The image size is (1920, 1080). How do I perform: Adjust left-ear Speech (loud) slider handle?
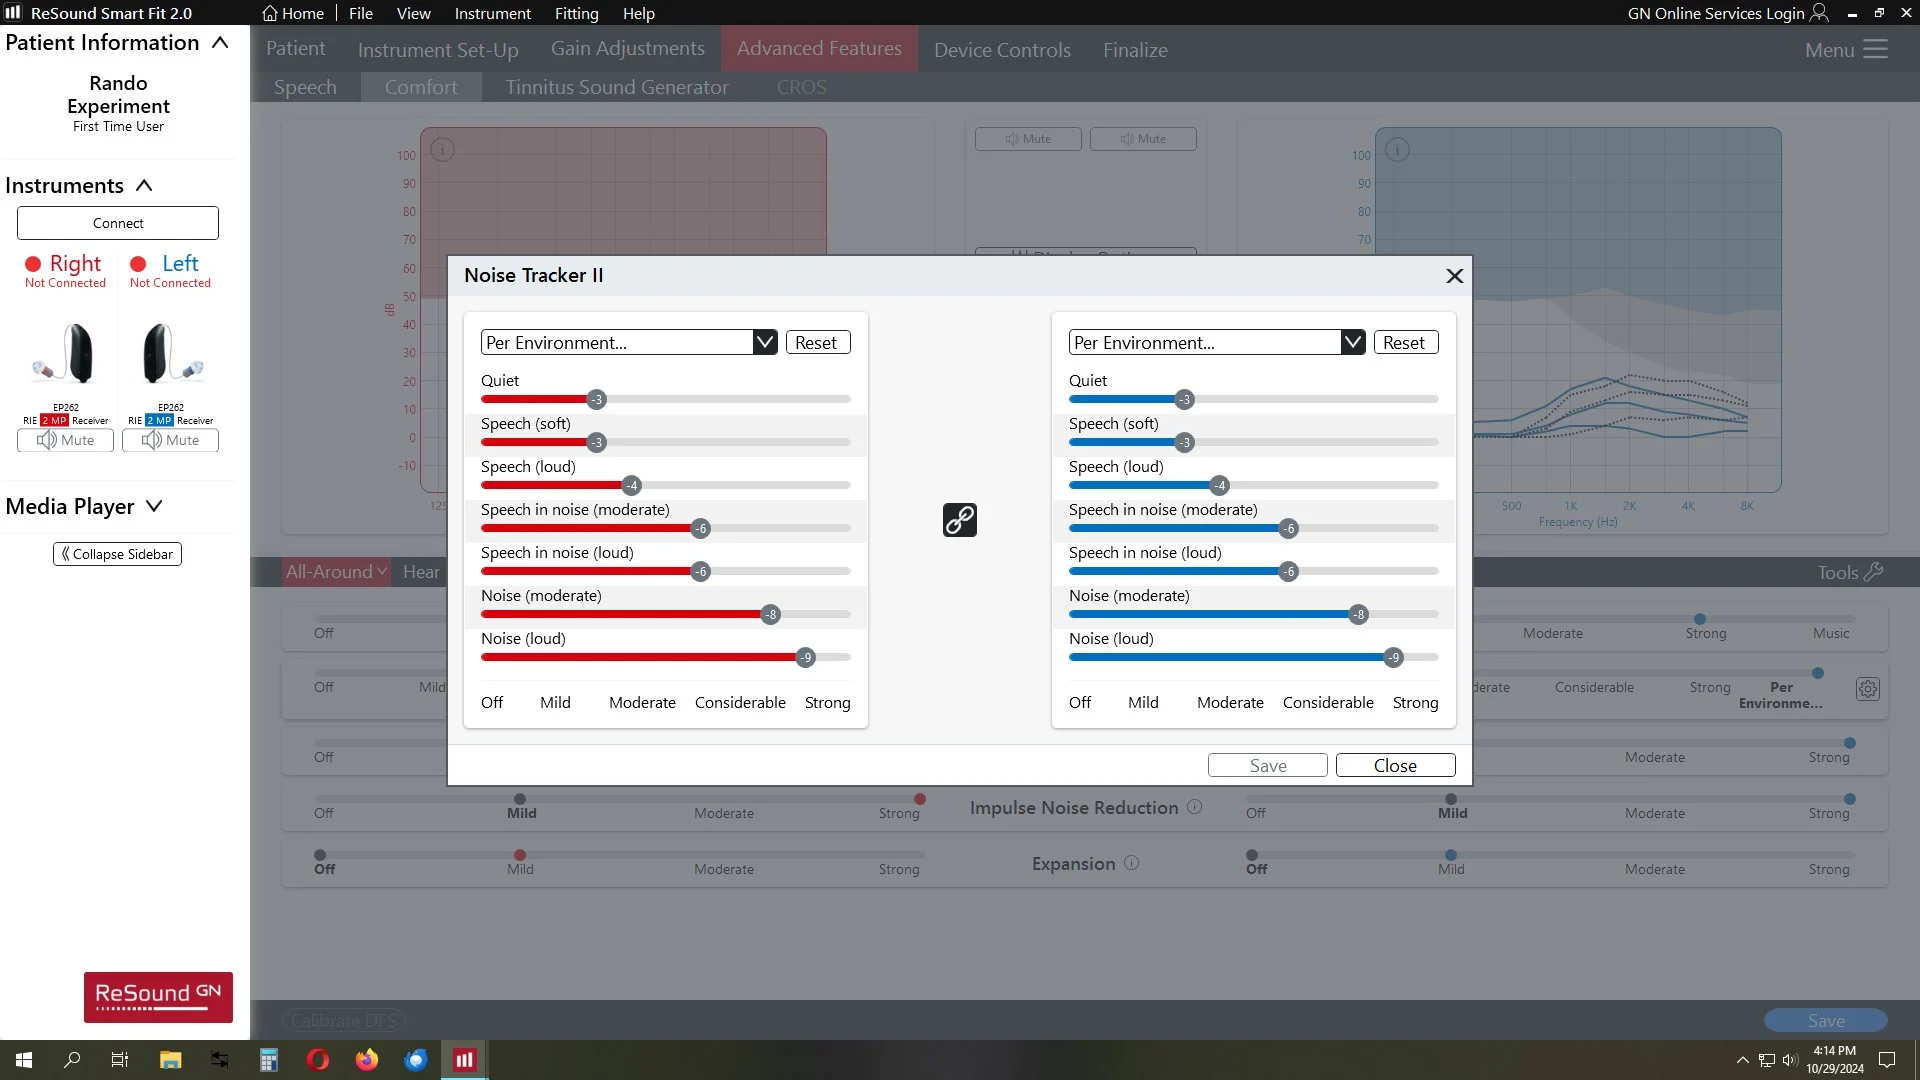point(1219,485)
